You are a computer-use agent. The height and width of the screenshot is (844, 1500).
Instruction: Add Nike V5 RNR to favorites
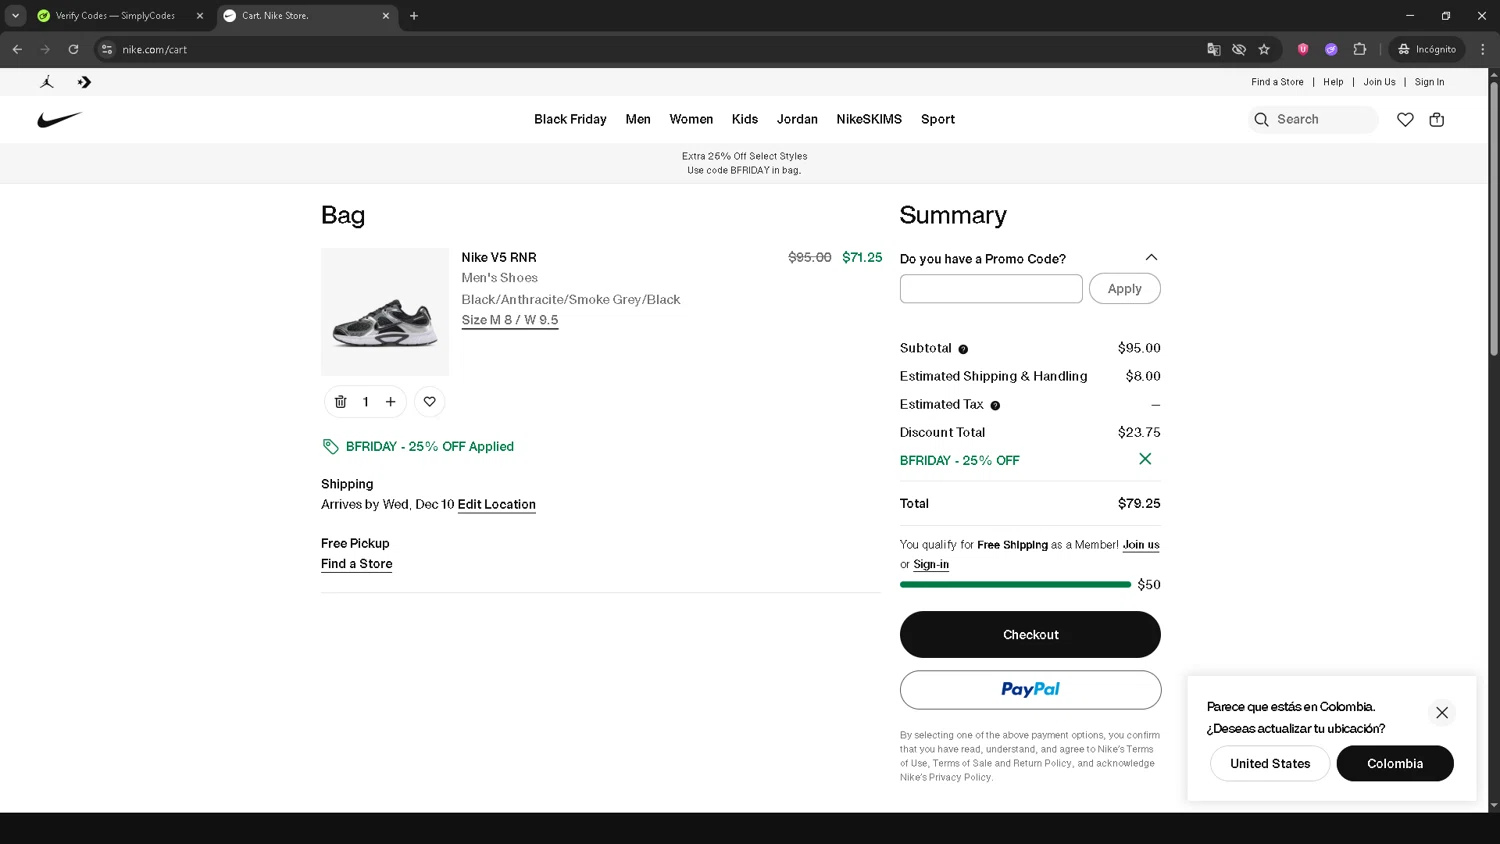click(429, 402)
